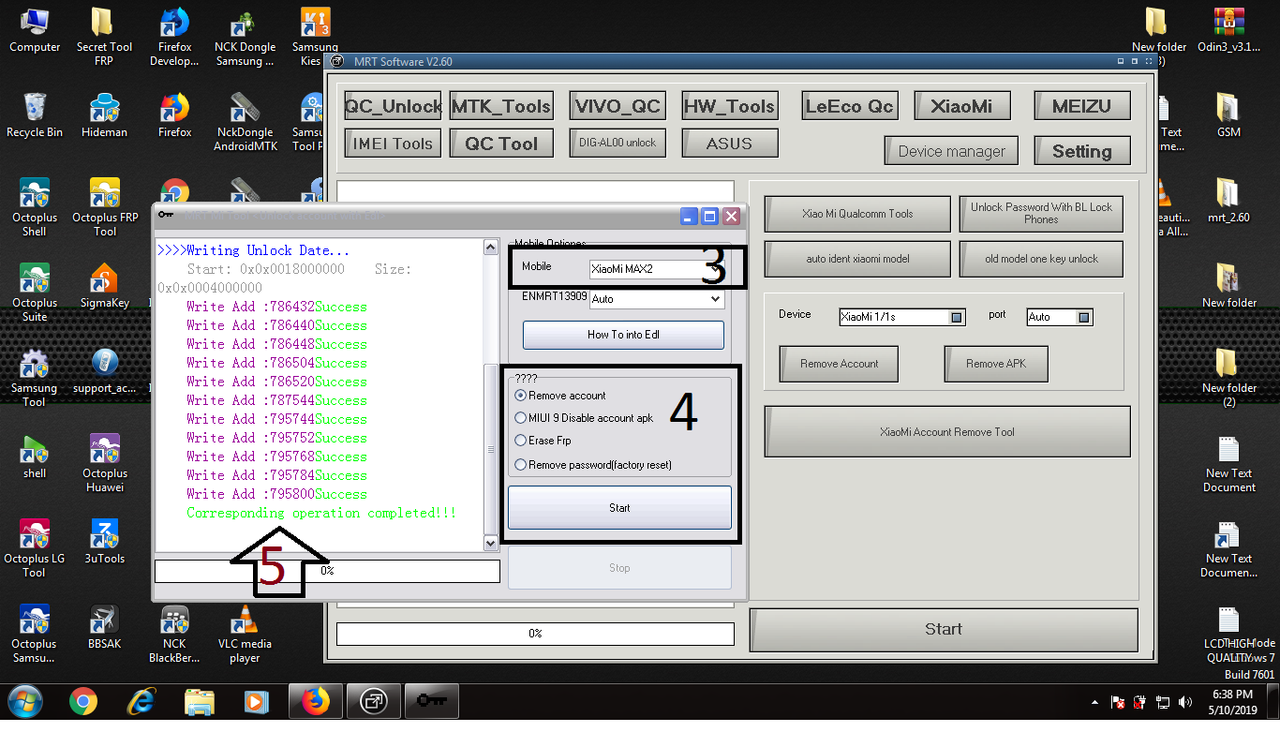
Task: Click Start in the account removal dialog
Action: pos(620,508)
